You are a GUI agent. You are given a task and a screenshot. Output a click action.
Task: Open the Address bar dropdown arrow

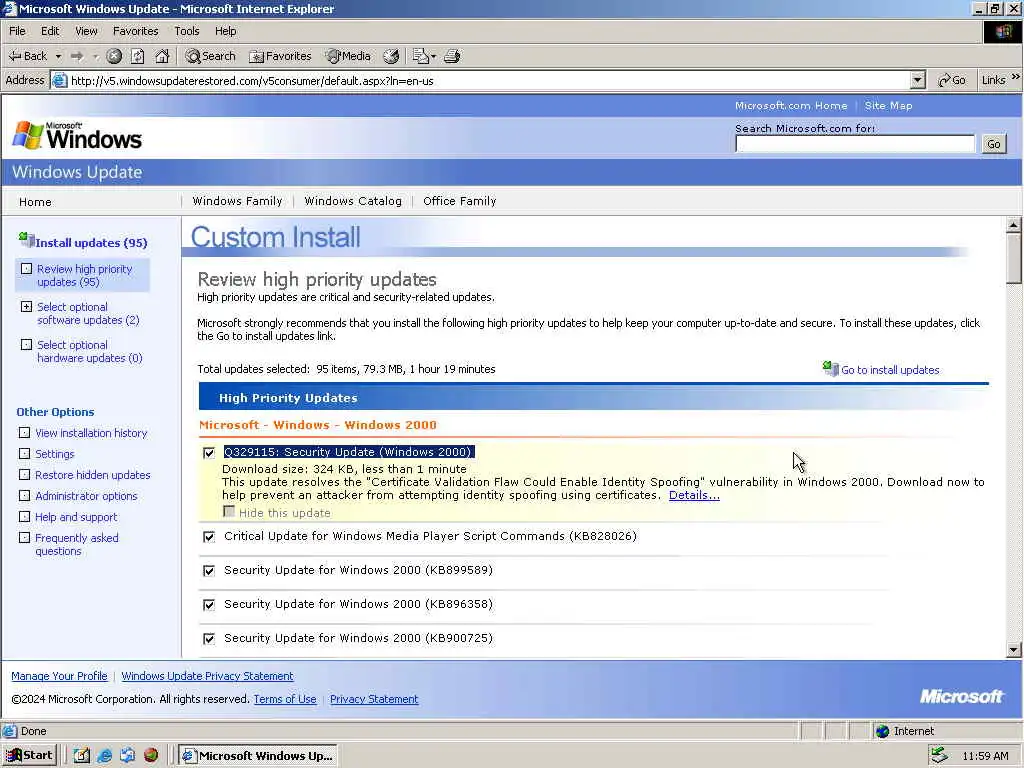click(918, 80)
